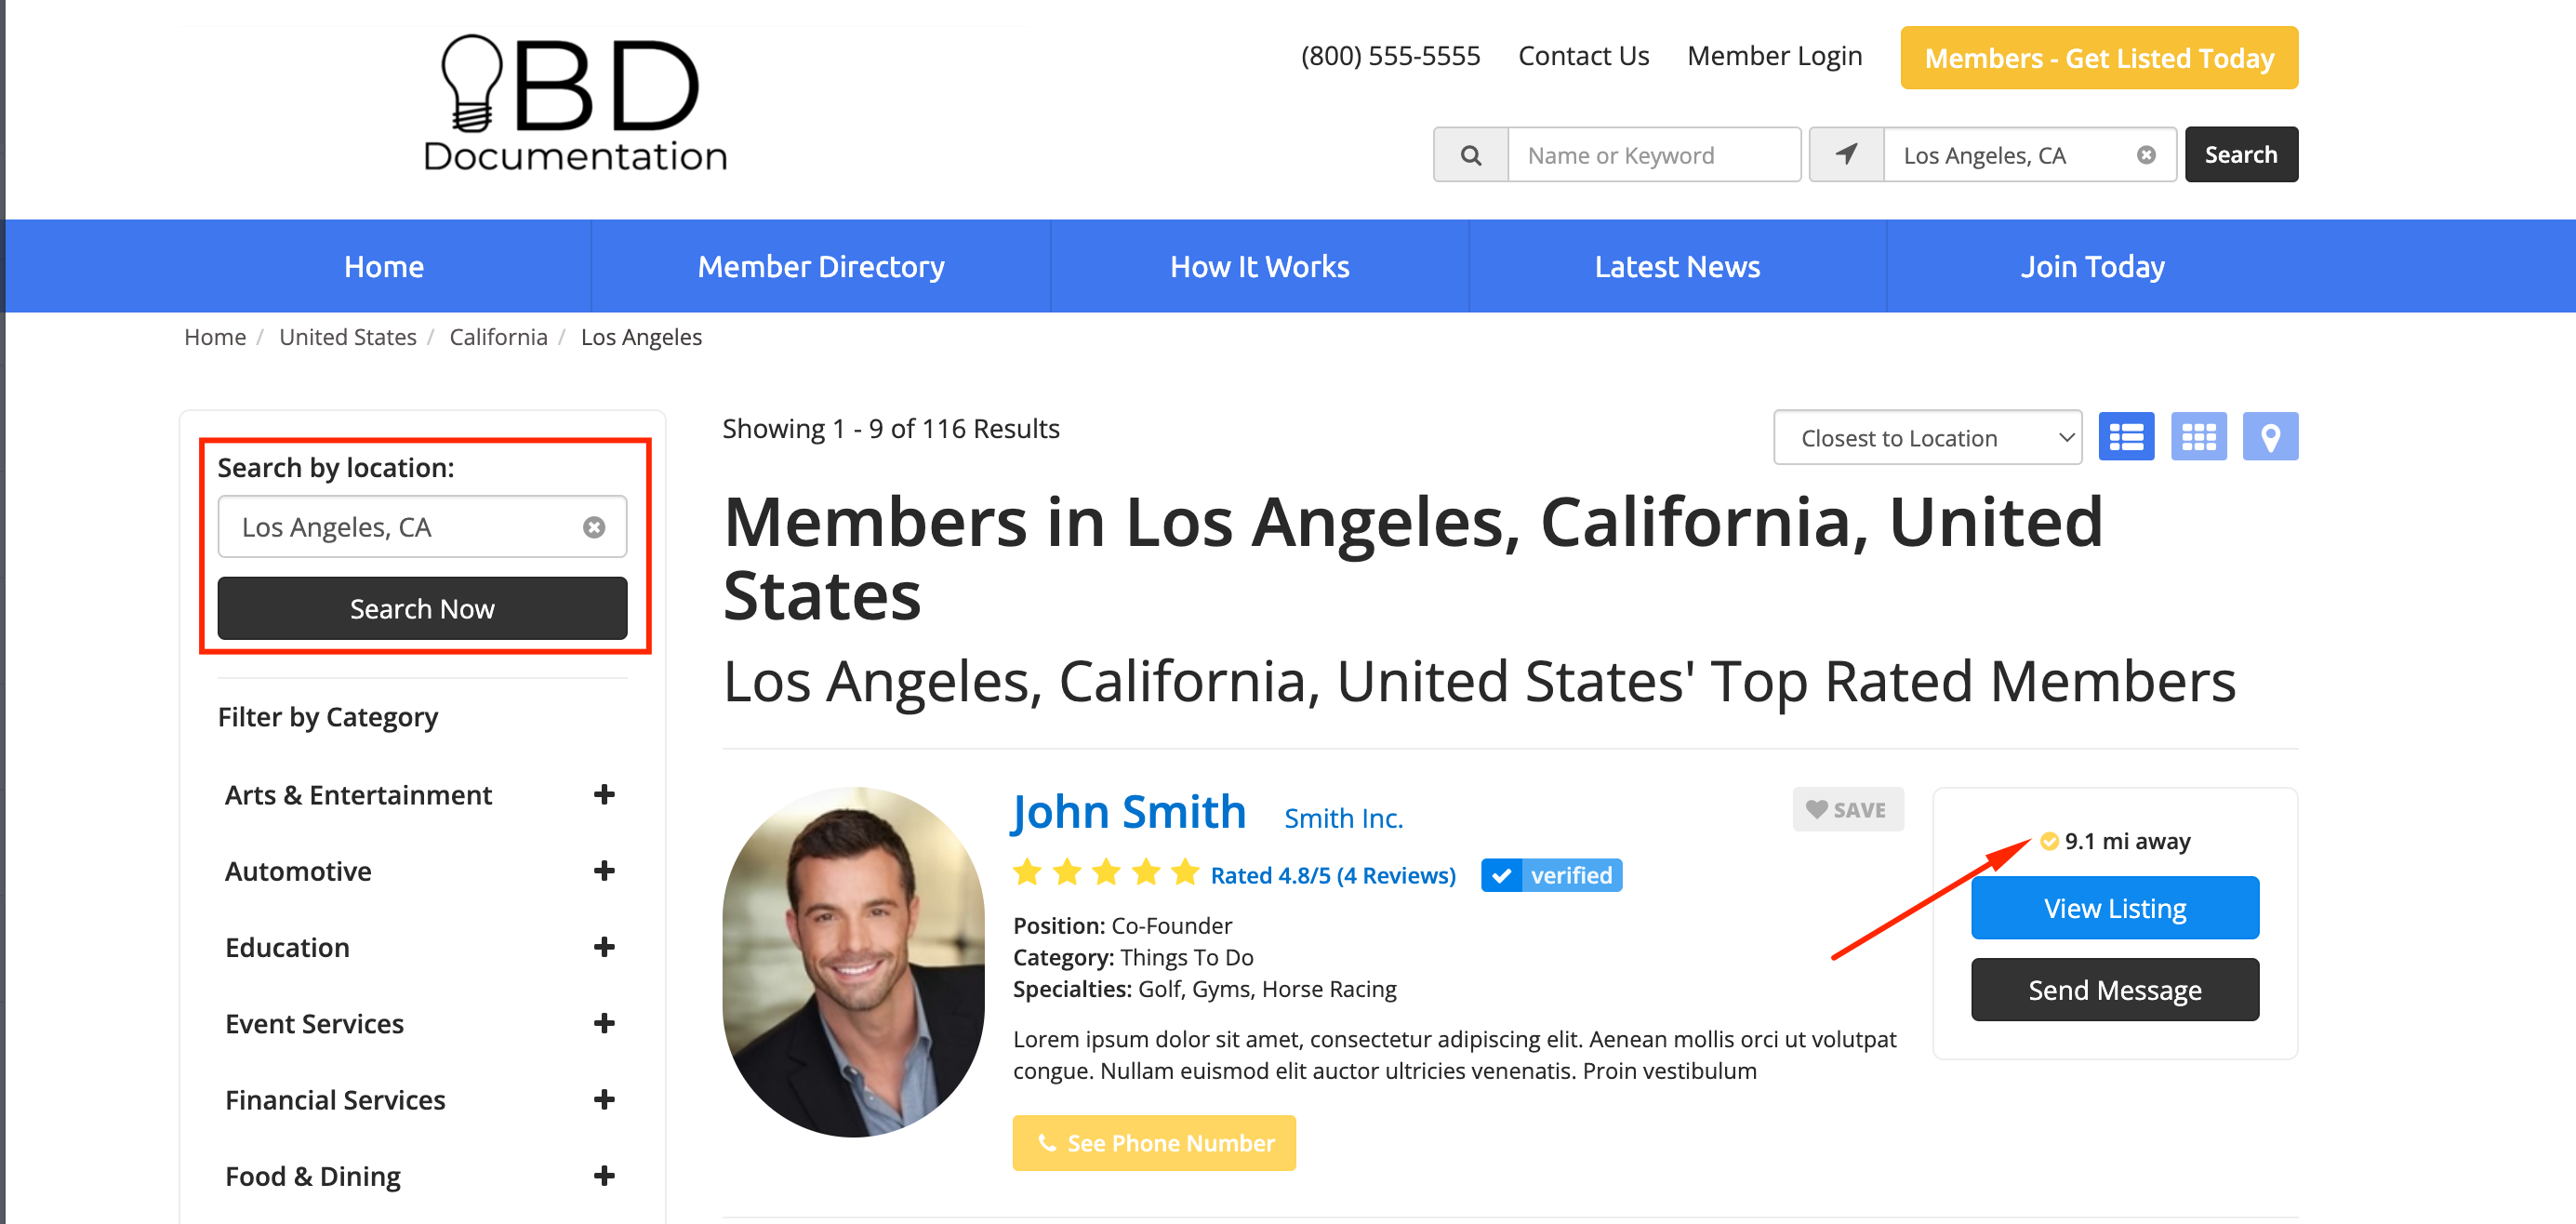
Task: Click the View Listing button
Action: [2114, 908]
